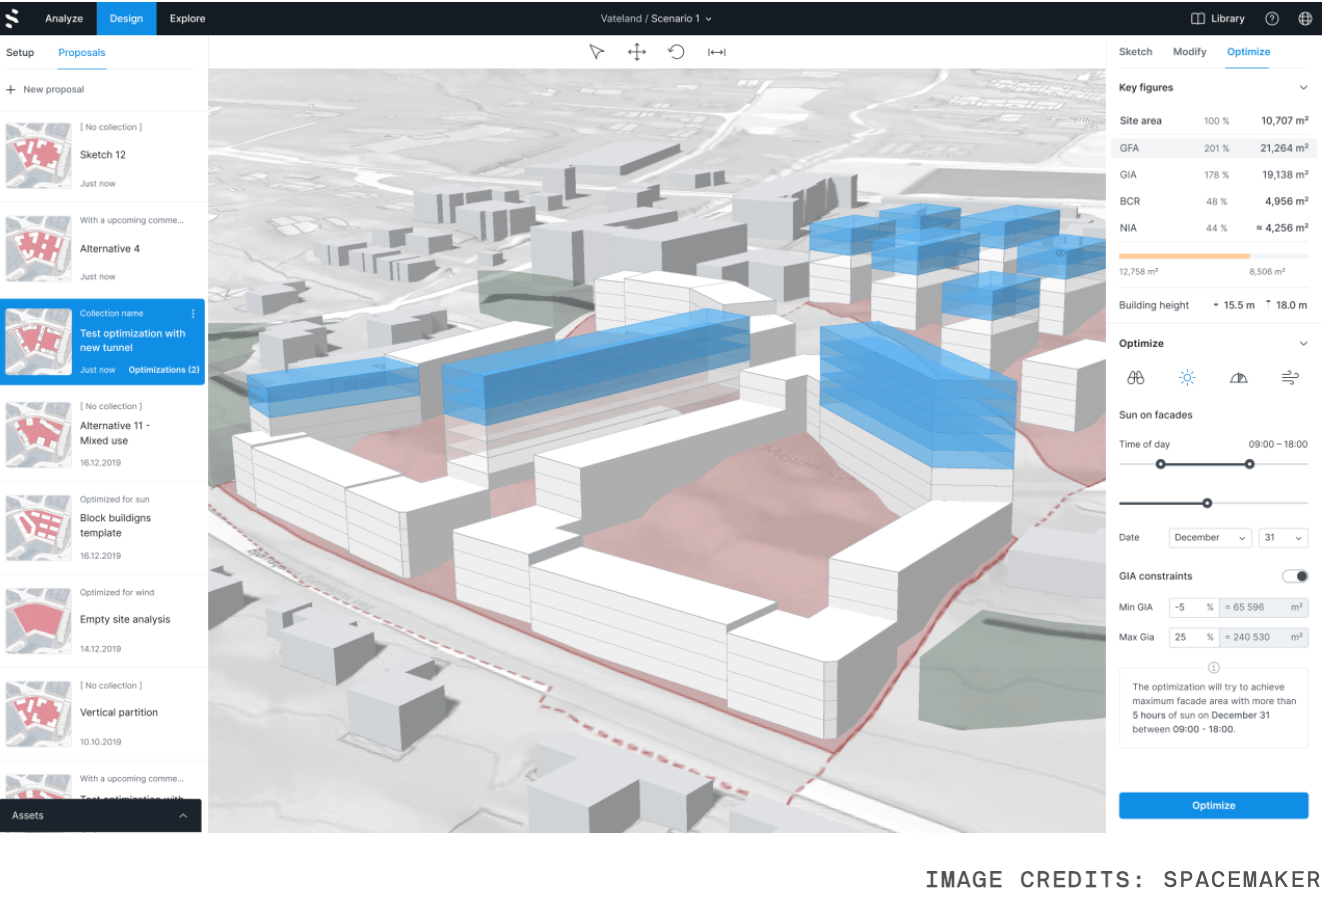
Task: Select the sun analysis icon
Action: point(1187,378)
